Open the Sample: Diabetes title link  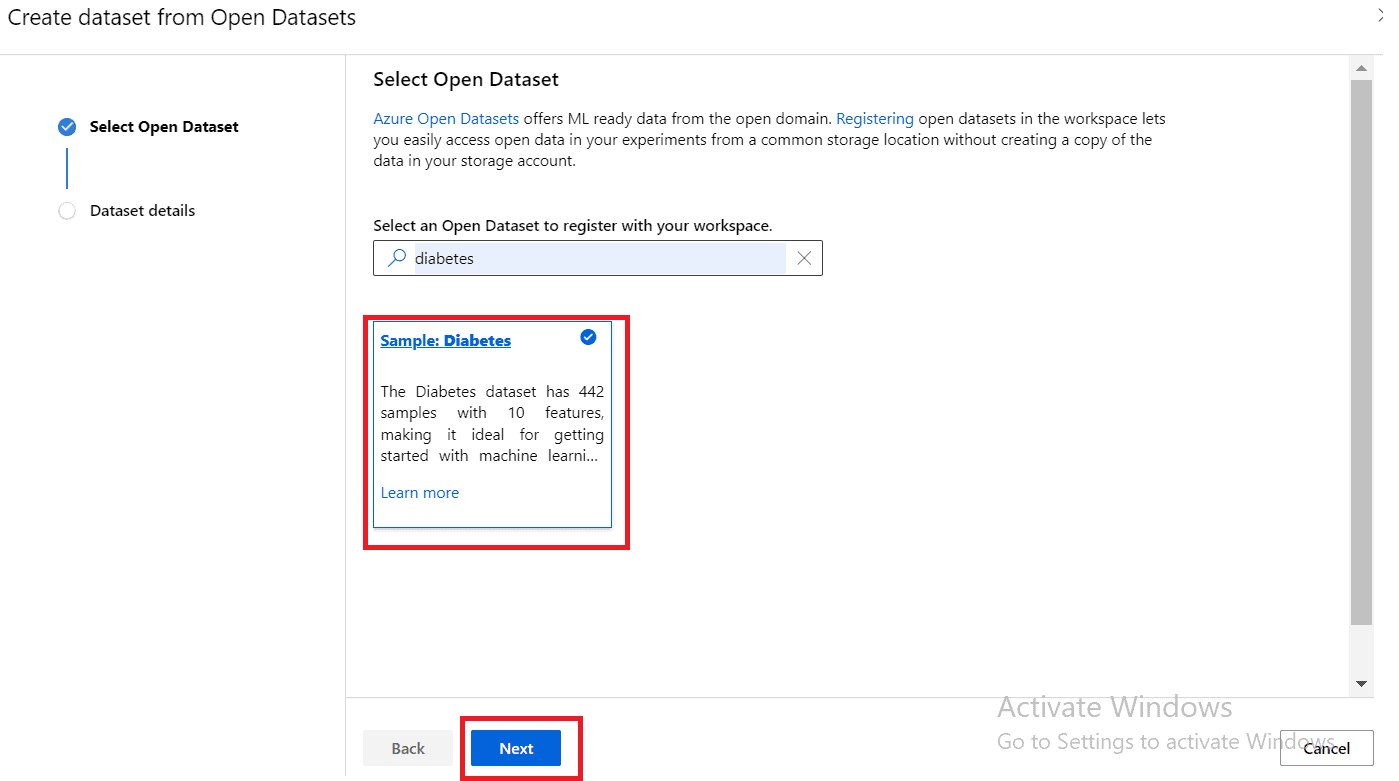(x=446, y=340)
